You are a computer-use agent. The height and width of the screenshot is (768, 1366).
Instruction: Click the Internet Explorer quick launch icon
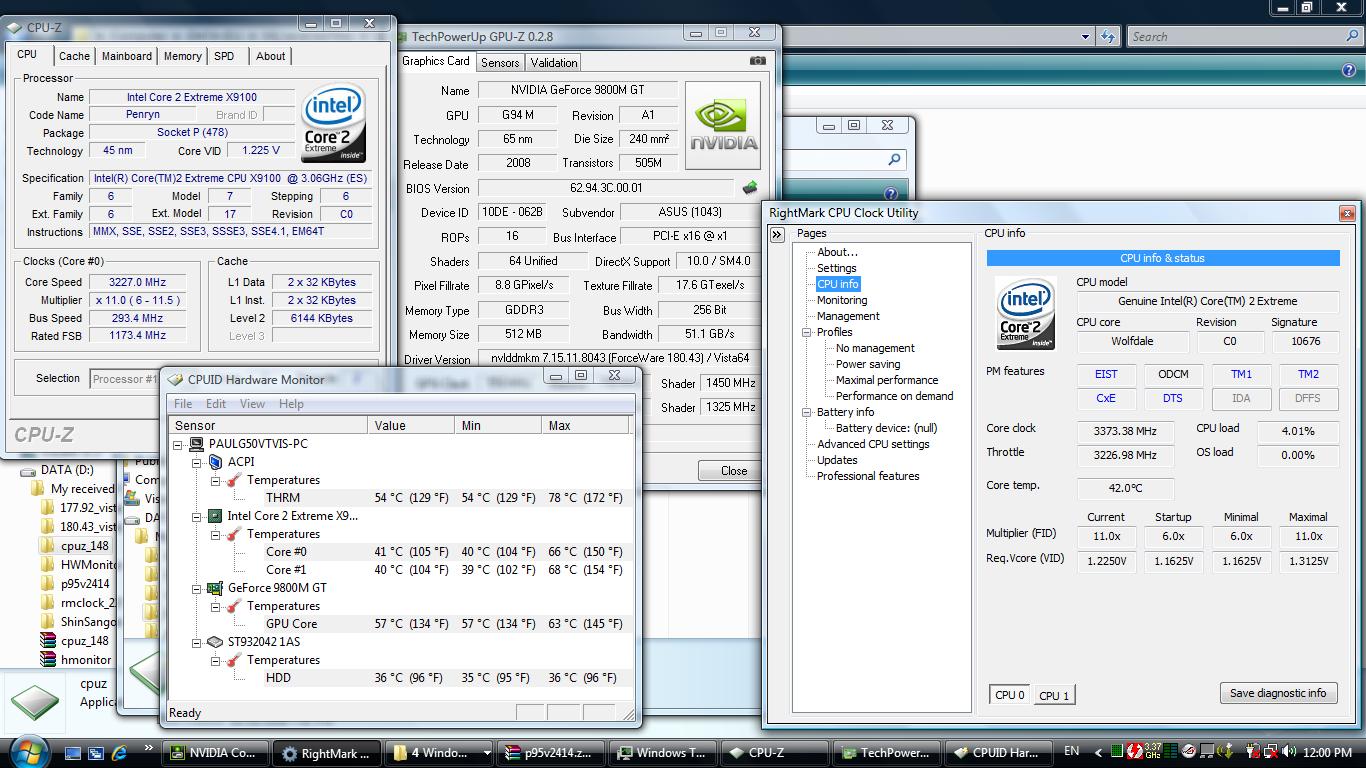120,753
